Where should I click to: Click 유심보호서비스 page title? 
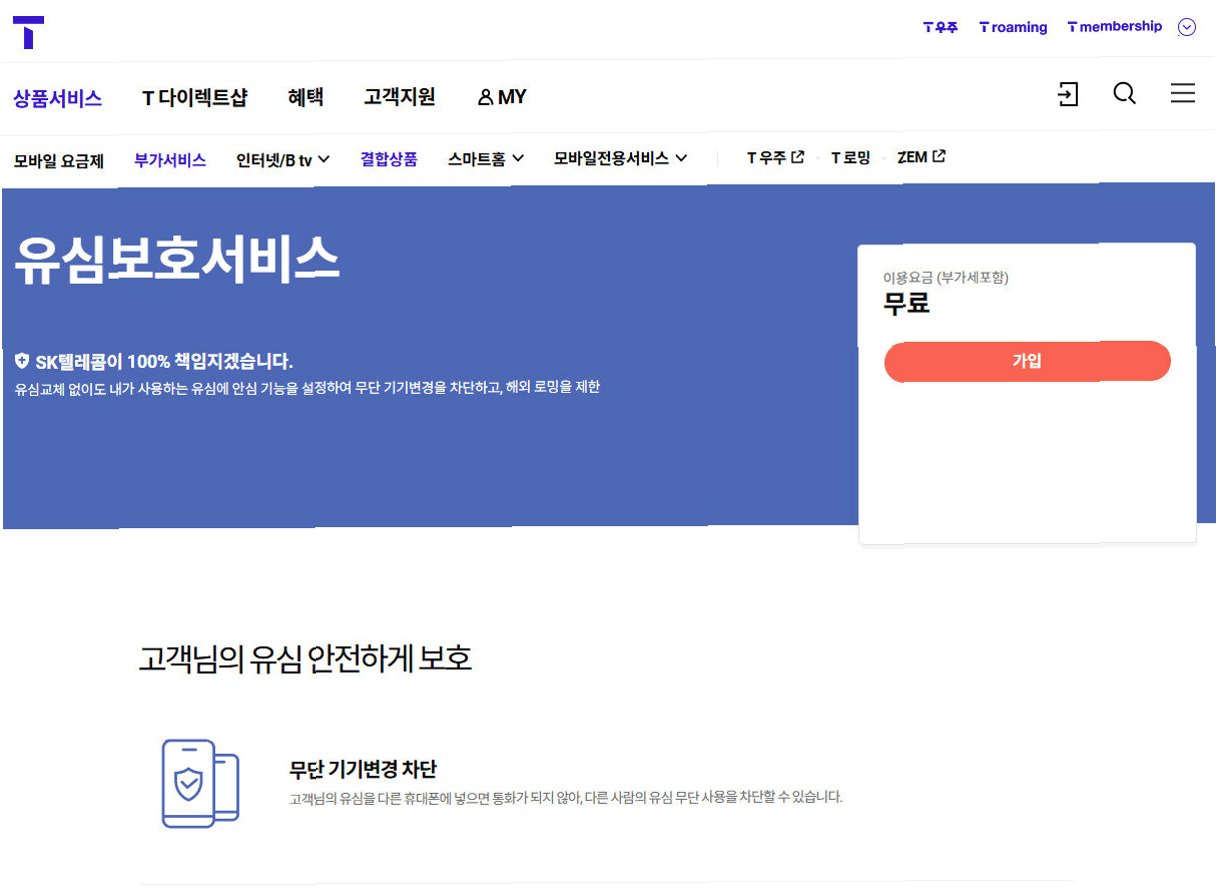click(x=177, y=260)
